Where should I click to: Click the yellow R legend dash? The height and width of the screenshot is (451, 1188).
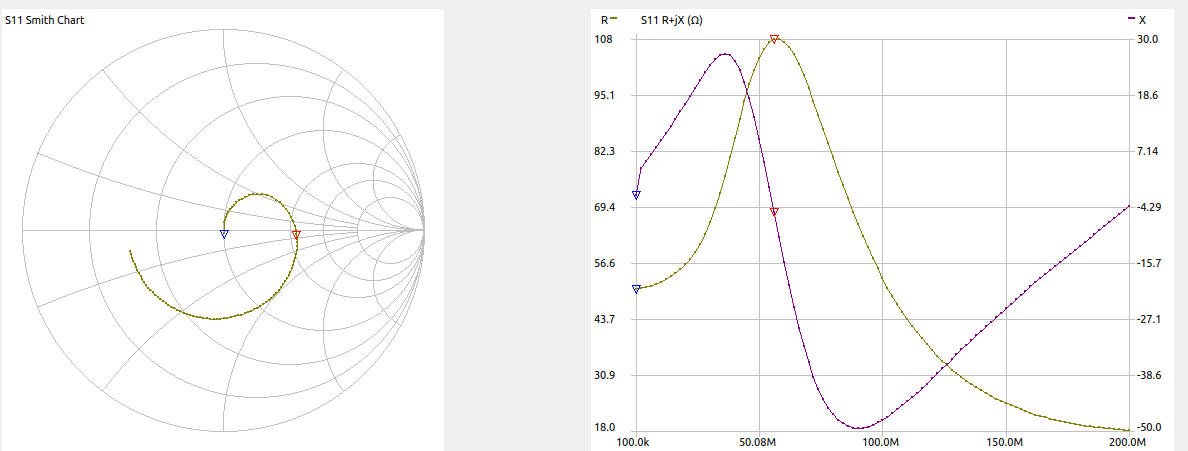tap(613, 19)
